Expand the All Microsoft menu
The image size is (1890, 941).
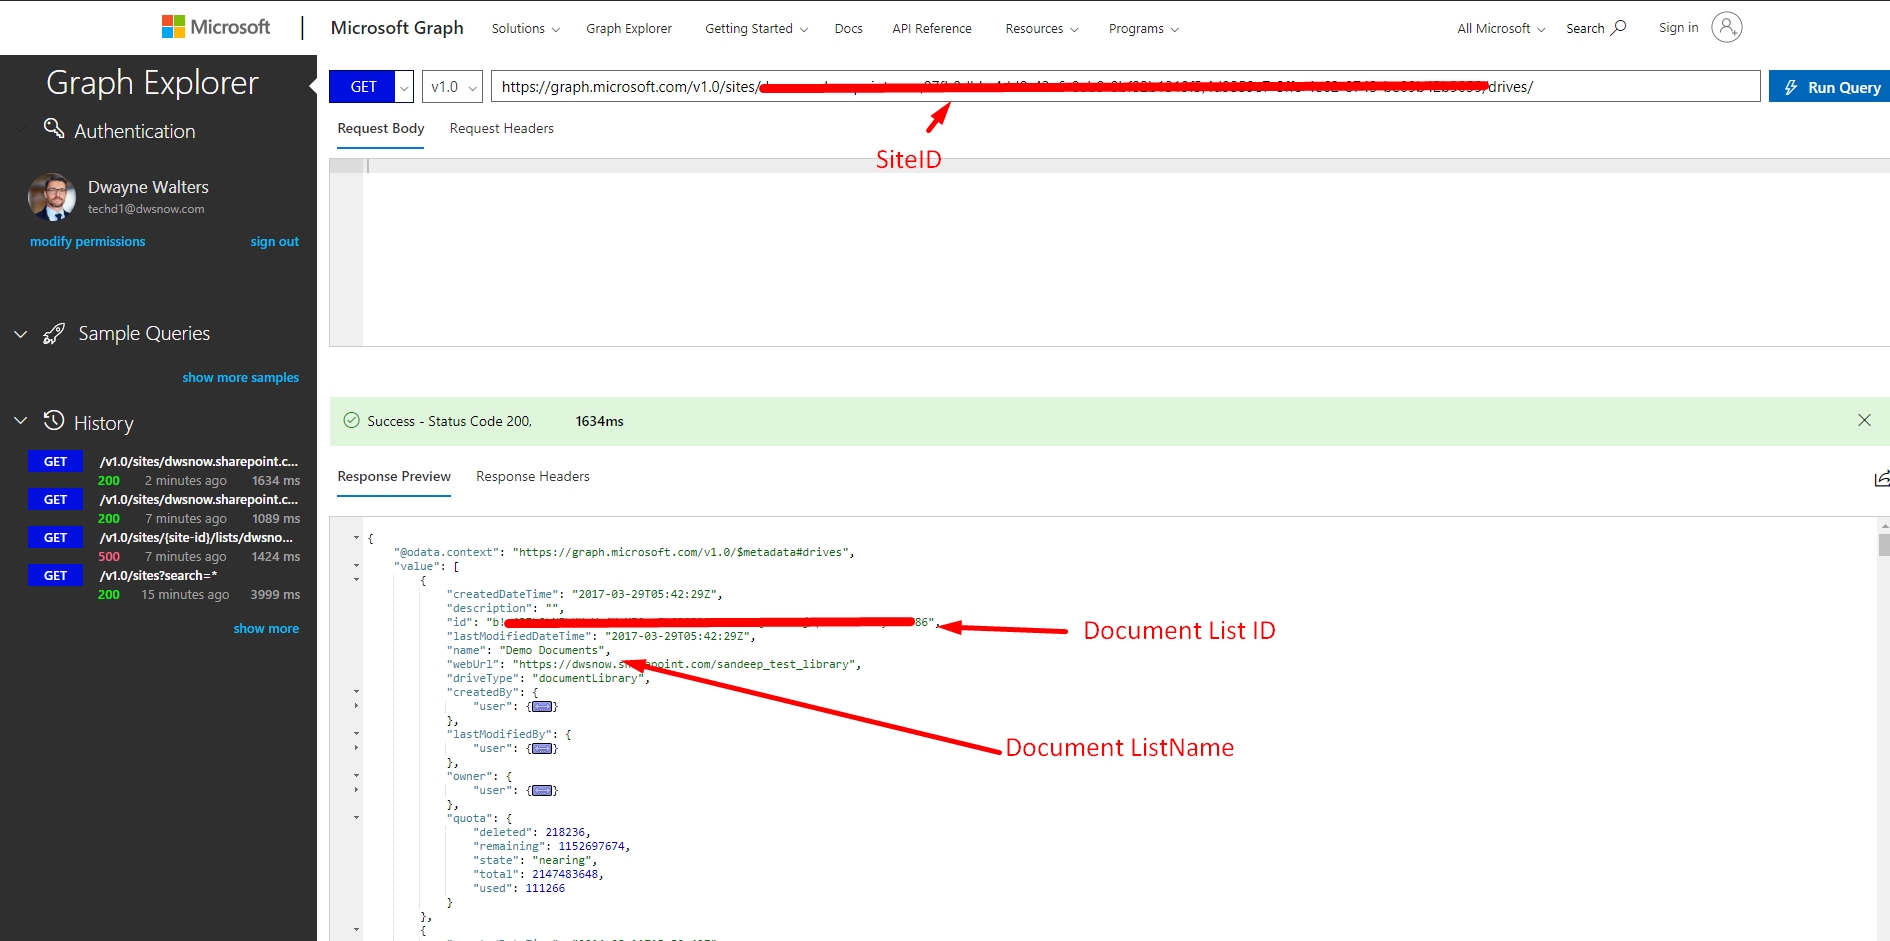1501,28
